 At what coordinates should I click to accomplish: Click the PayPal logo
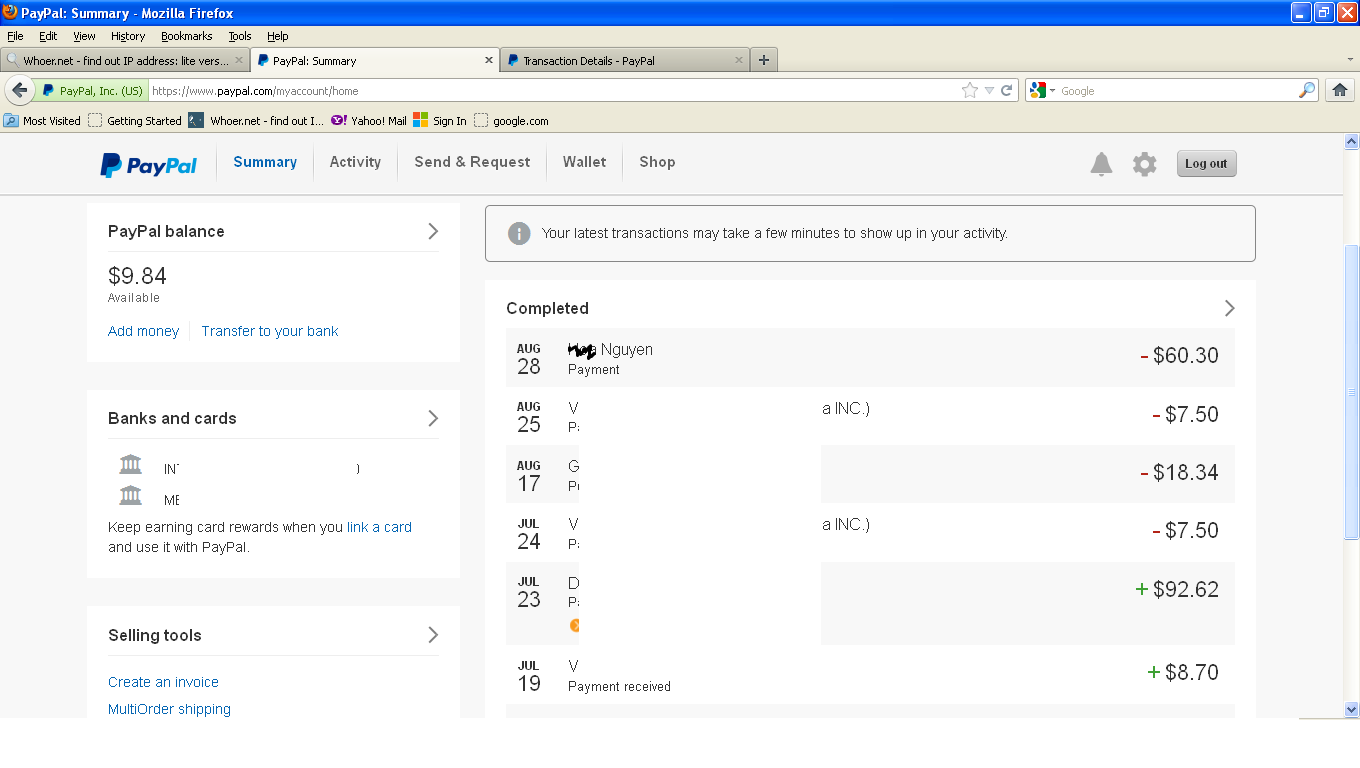coord(149,165)
